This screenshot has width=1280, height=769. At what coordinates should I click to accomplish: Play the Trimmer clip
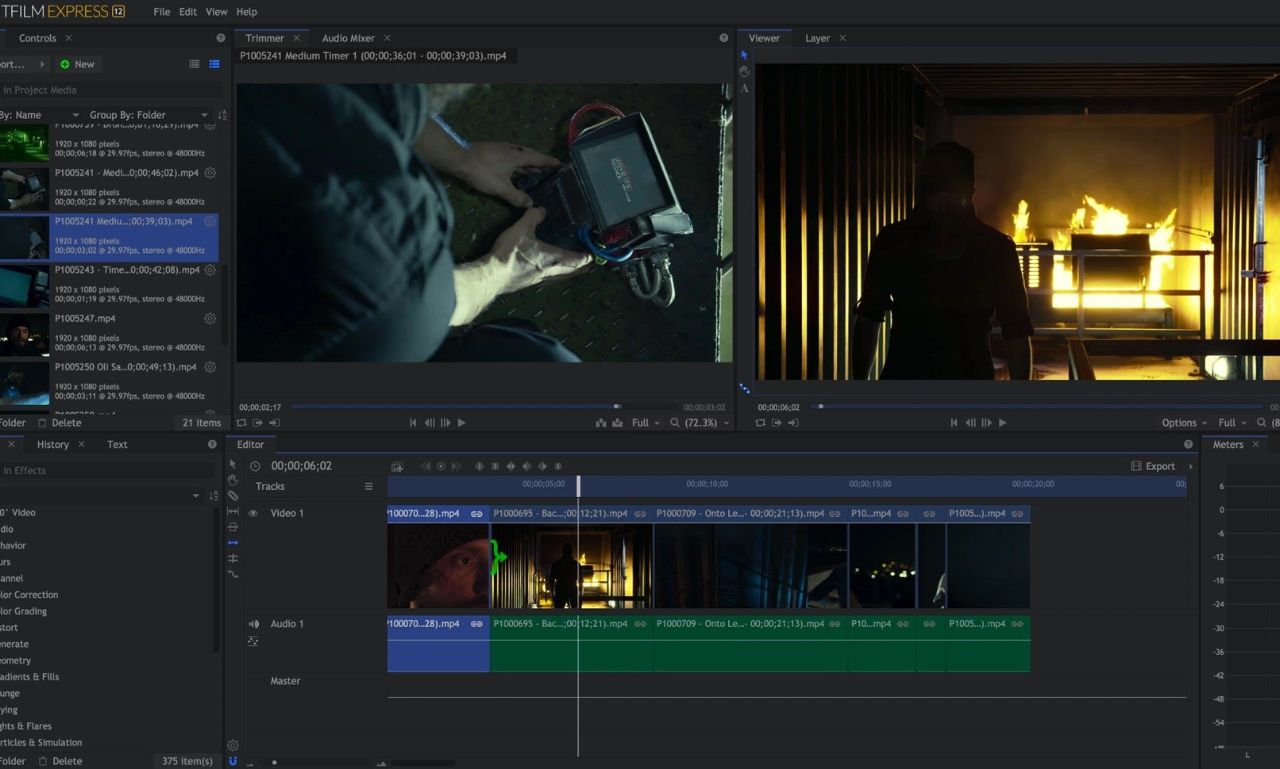[461, 423]
